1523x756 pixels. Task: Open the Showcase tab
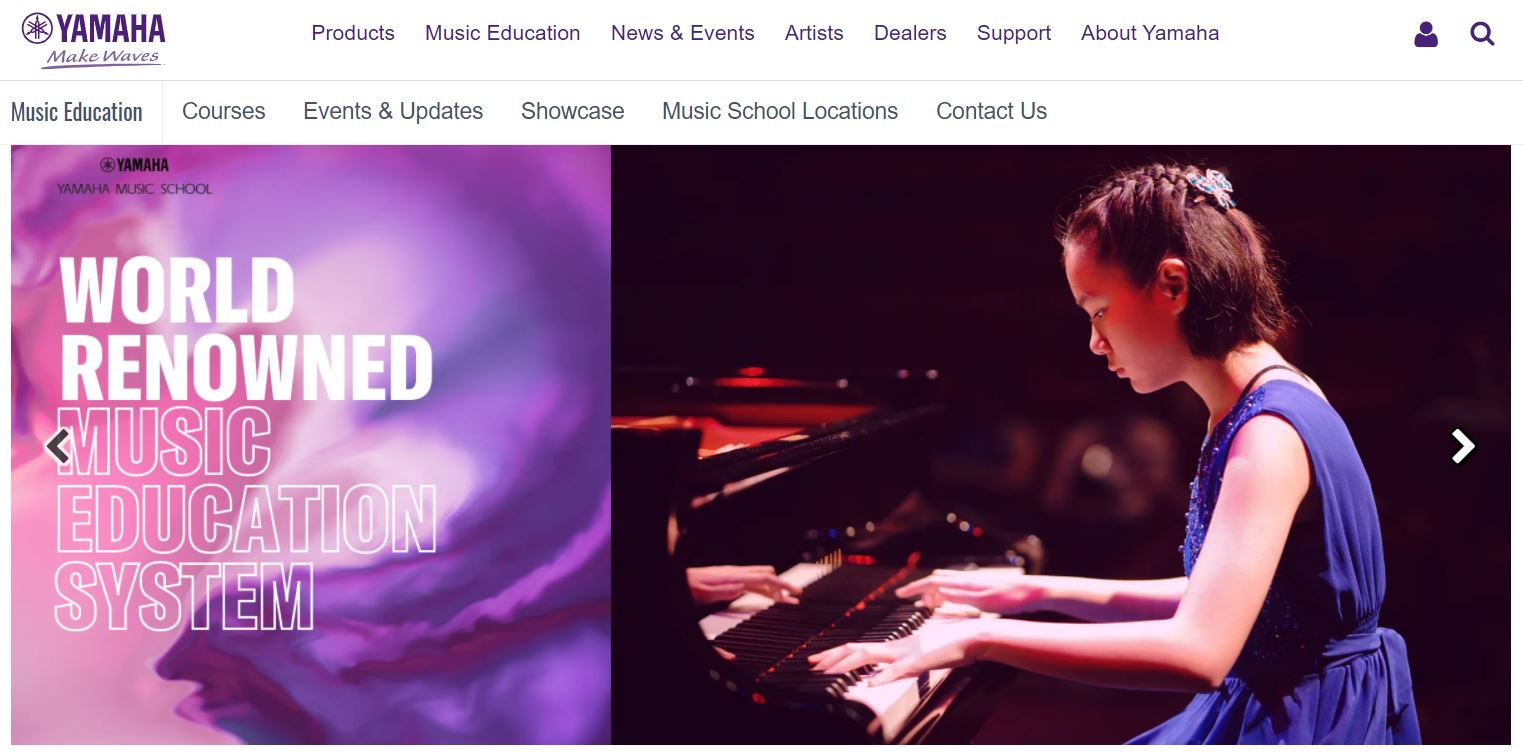click(x=573, y=111)
